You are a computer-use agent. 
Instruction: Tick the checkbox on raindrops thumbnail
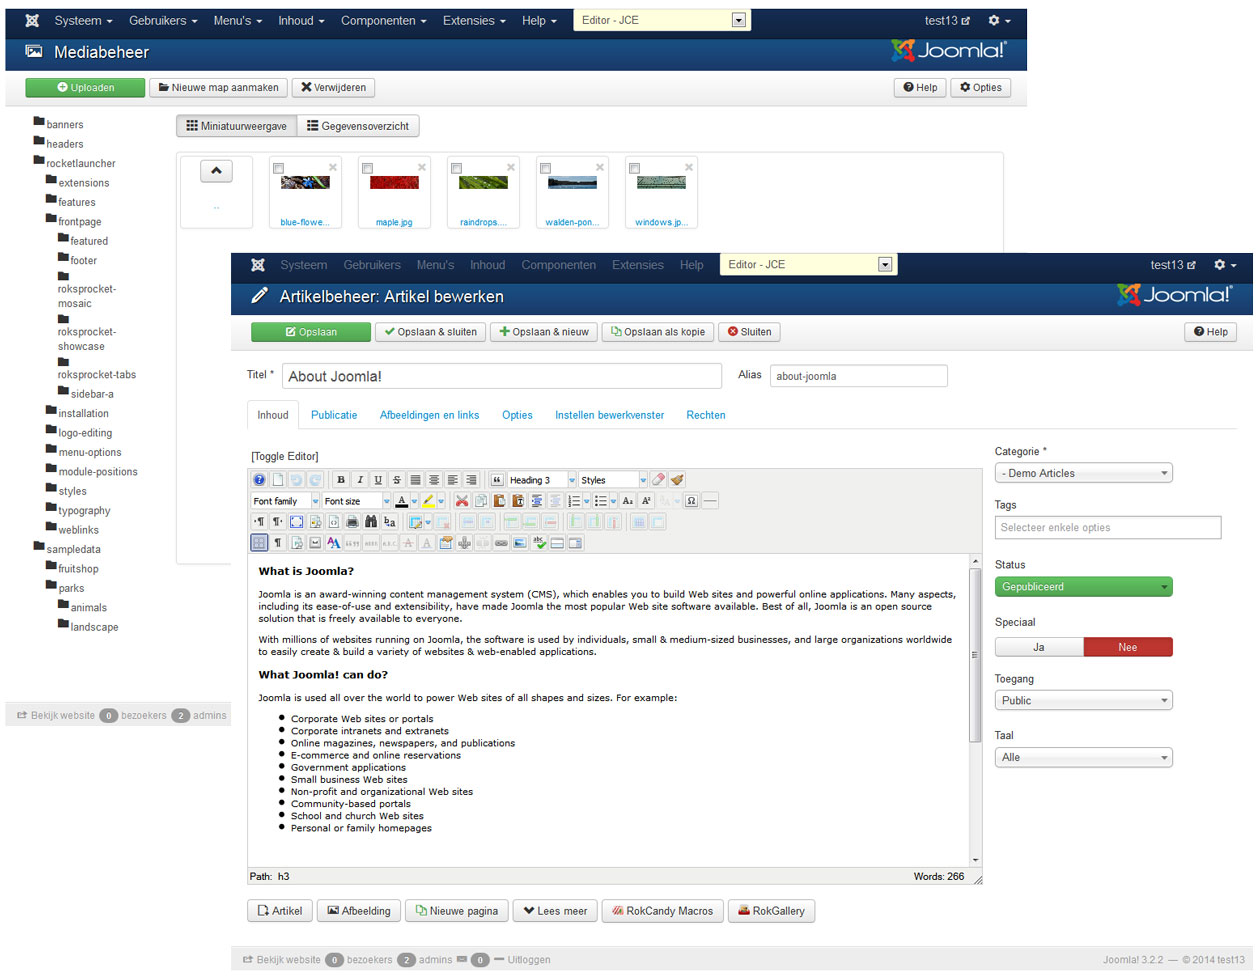pyautogui.click(x=457, y=168)
